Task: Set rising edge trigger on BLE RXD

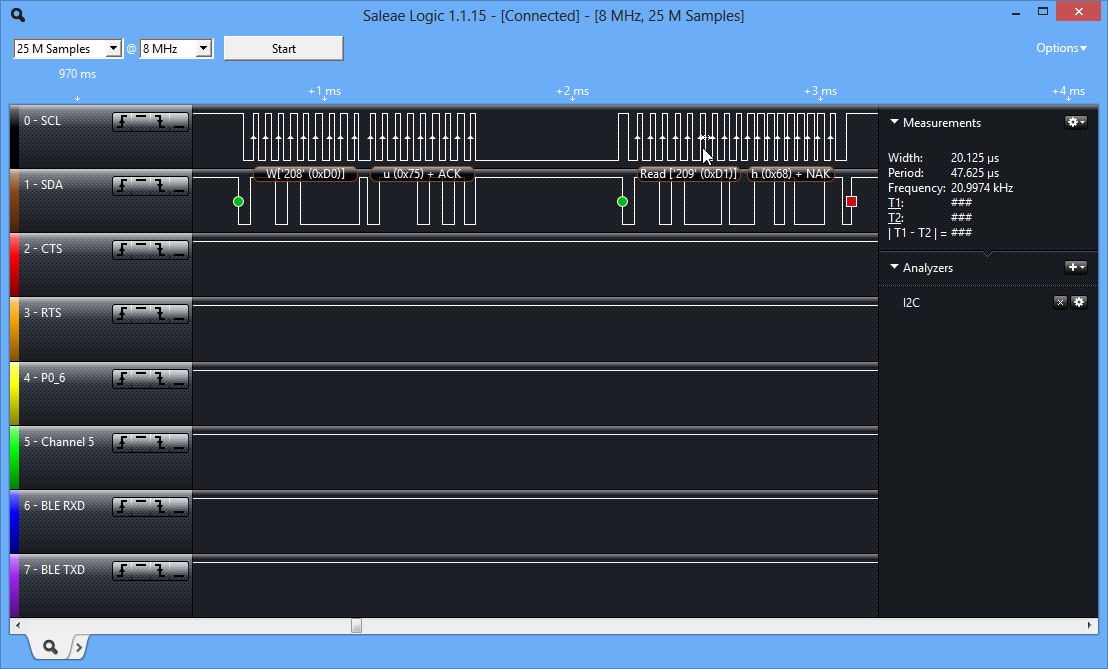Action: [x=122, y=507]
